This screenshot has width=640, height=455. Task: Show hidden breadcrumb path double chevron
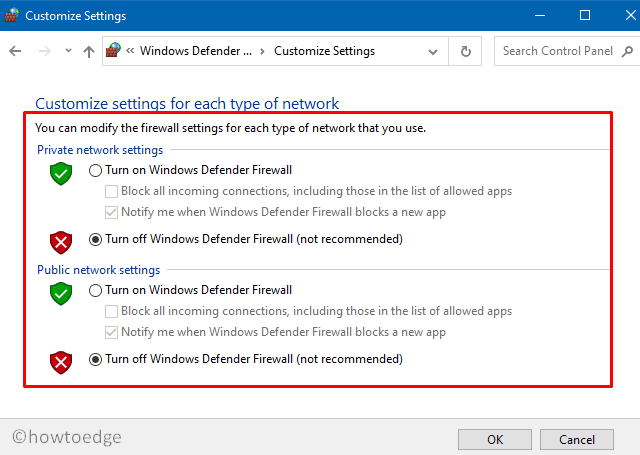[130, 51]
